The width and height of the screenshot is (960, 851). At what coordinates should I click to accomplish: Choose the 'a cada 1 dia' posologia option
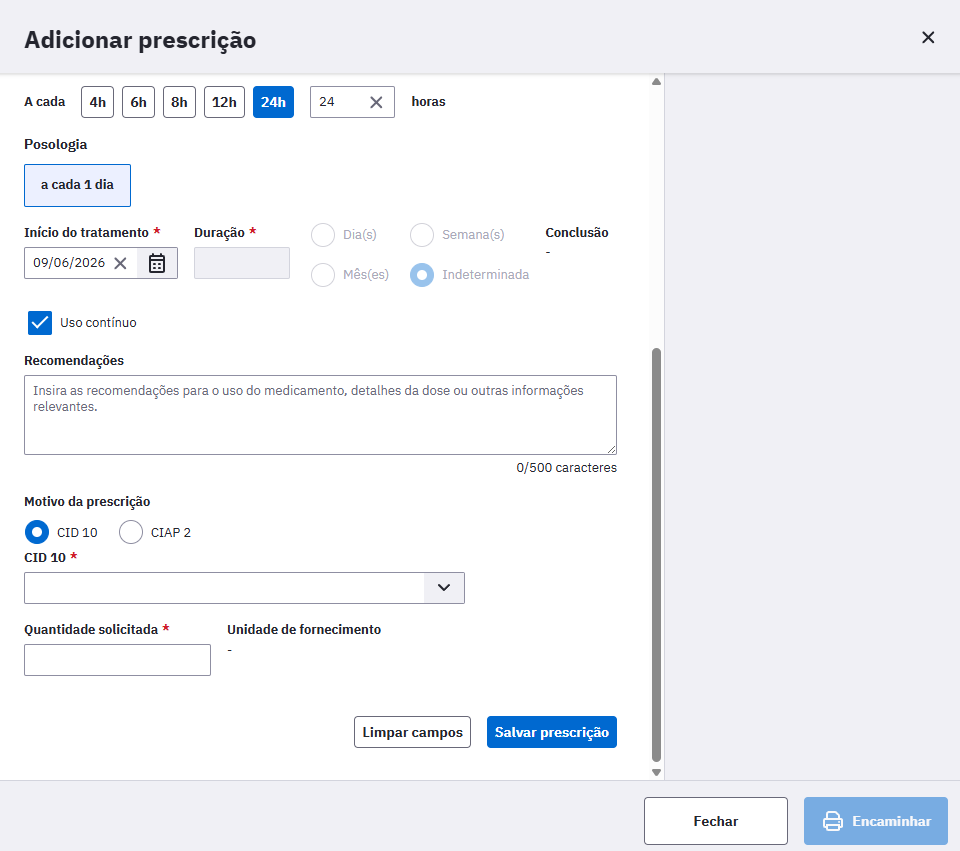(x=77, y=185)
